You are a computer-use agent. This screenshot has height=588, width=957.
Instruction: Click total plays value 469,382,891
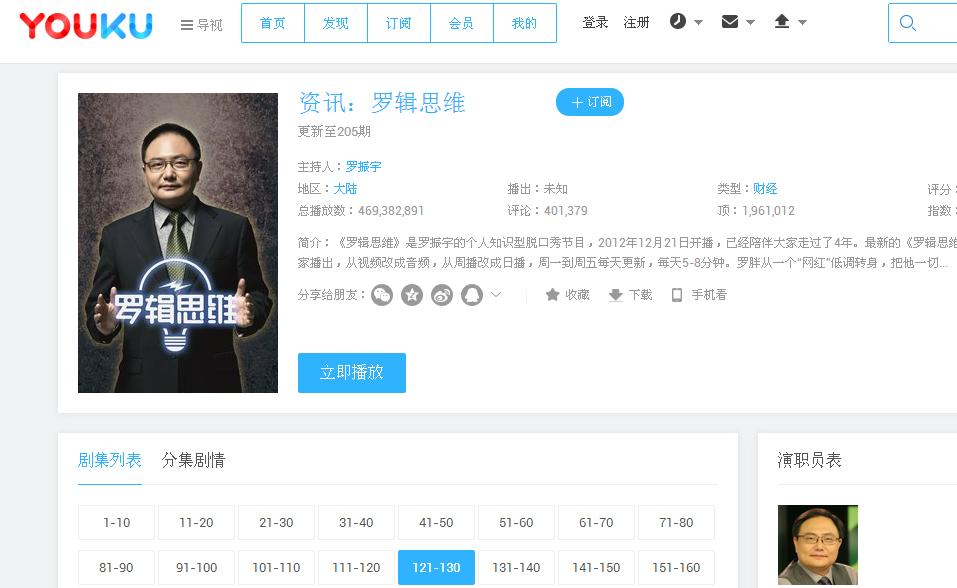click(391, 211)
